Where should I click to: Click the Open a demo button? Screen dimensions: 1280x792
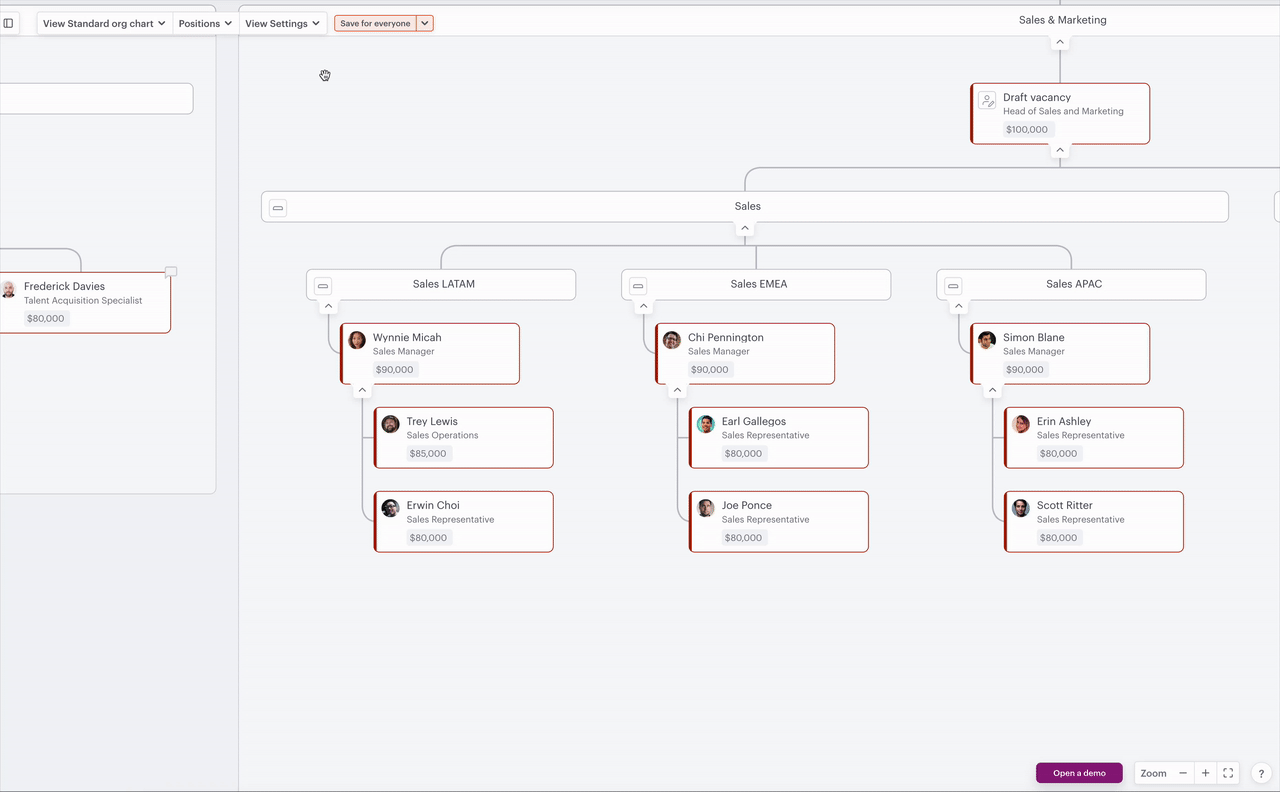tap(1079, 772)
